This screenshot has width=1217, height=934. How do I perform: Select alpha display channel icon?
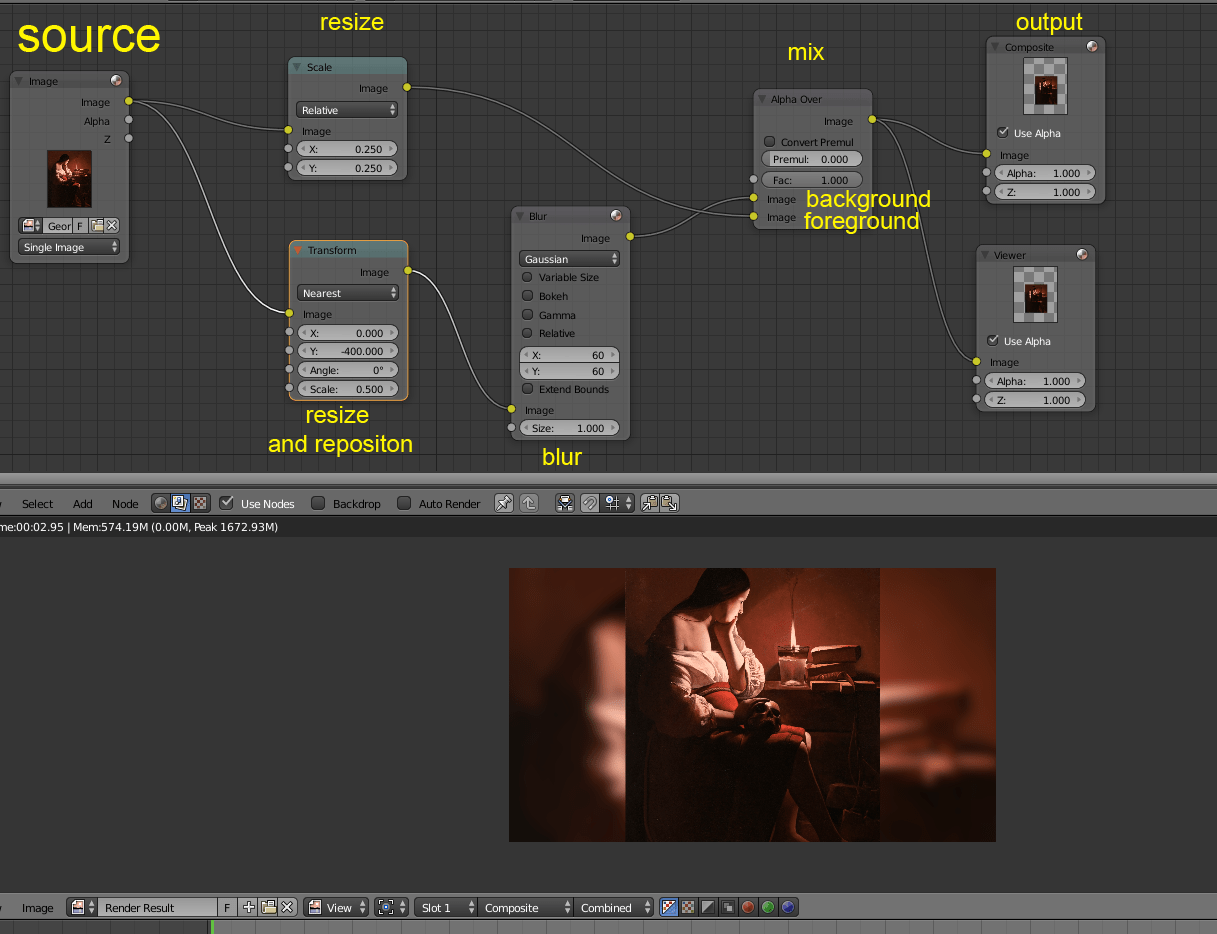[708, 907]
